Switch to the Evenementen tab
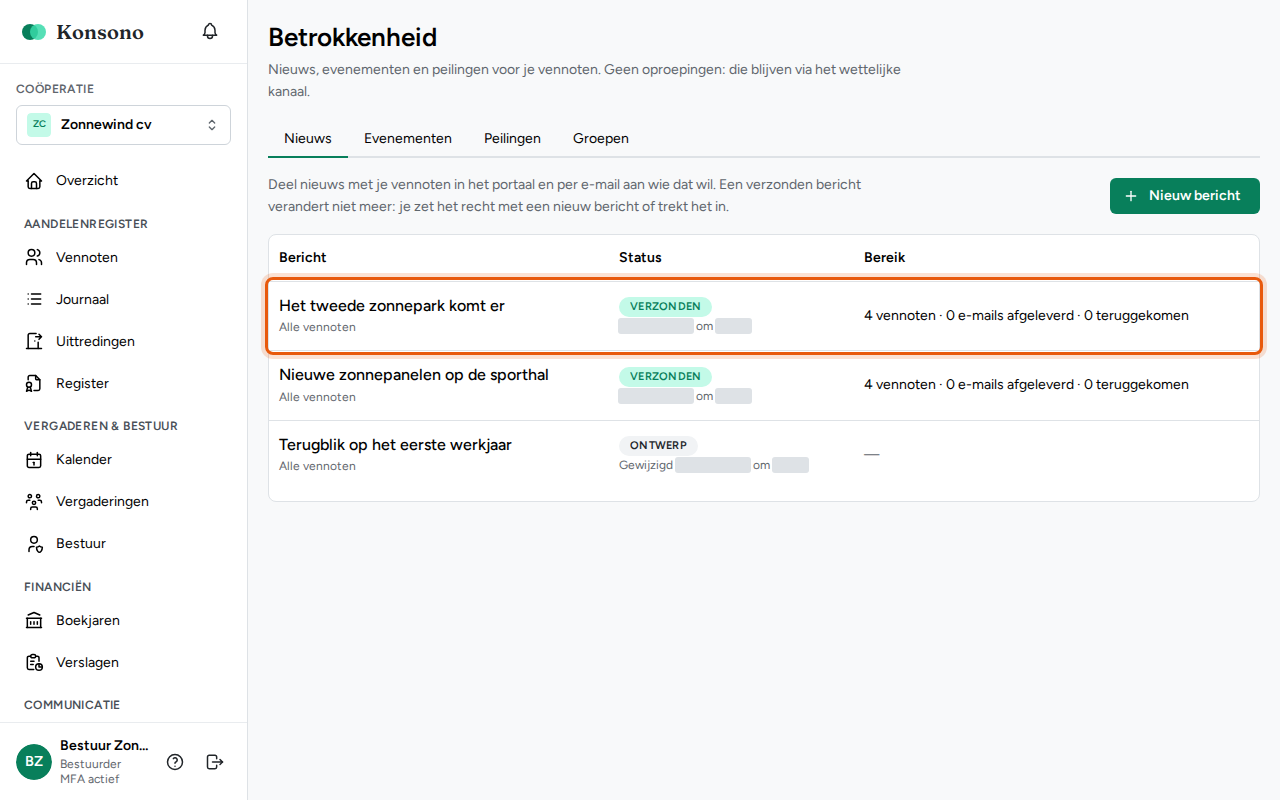The width and height of the screenshot is (1280, 800). pyautogui.click(x=408, y=139)
